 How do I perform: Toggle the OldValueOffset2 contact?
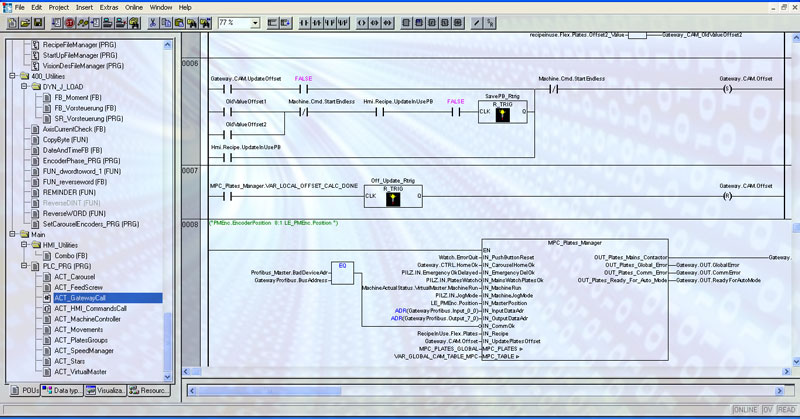coord(228,135)
